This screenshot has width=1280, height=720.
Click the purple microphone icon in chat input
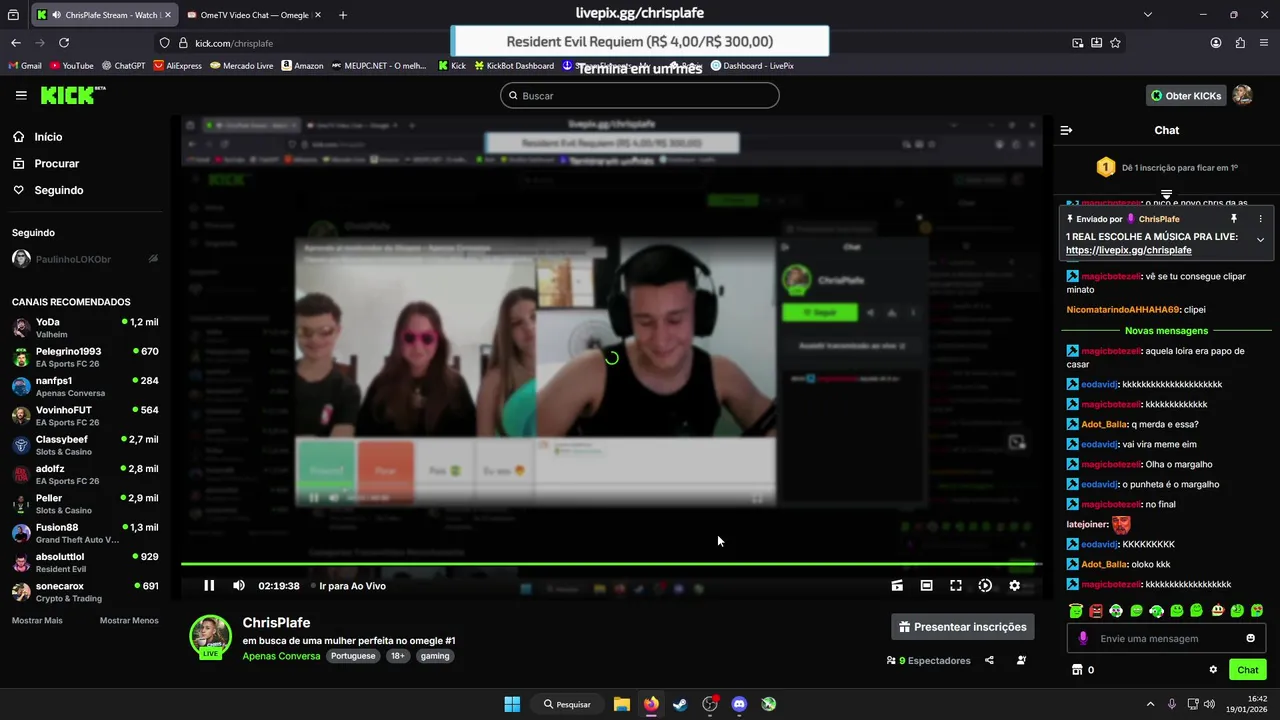coord(1083,638)
